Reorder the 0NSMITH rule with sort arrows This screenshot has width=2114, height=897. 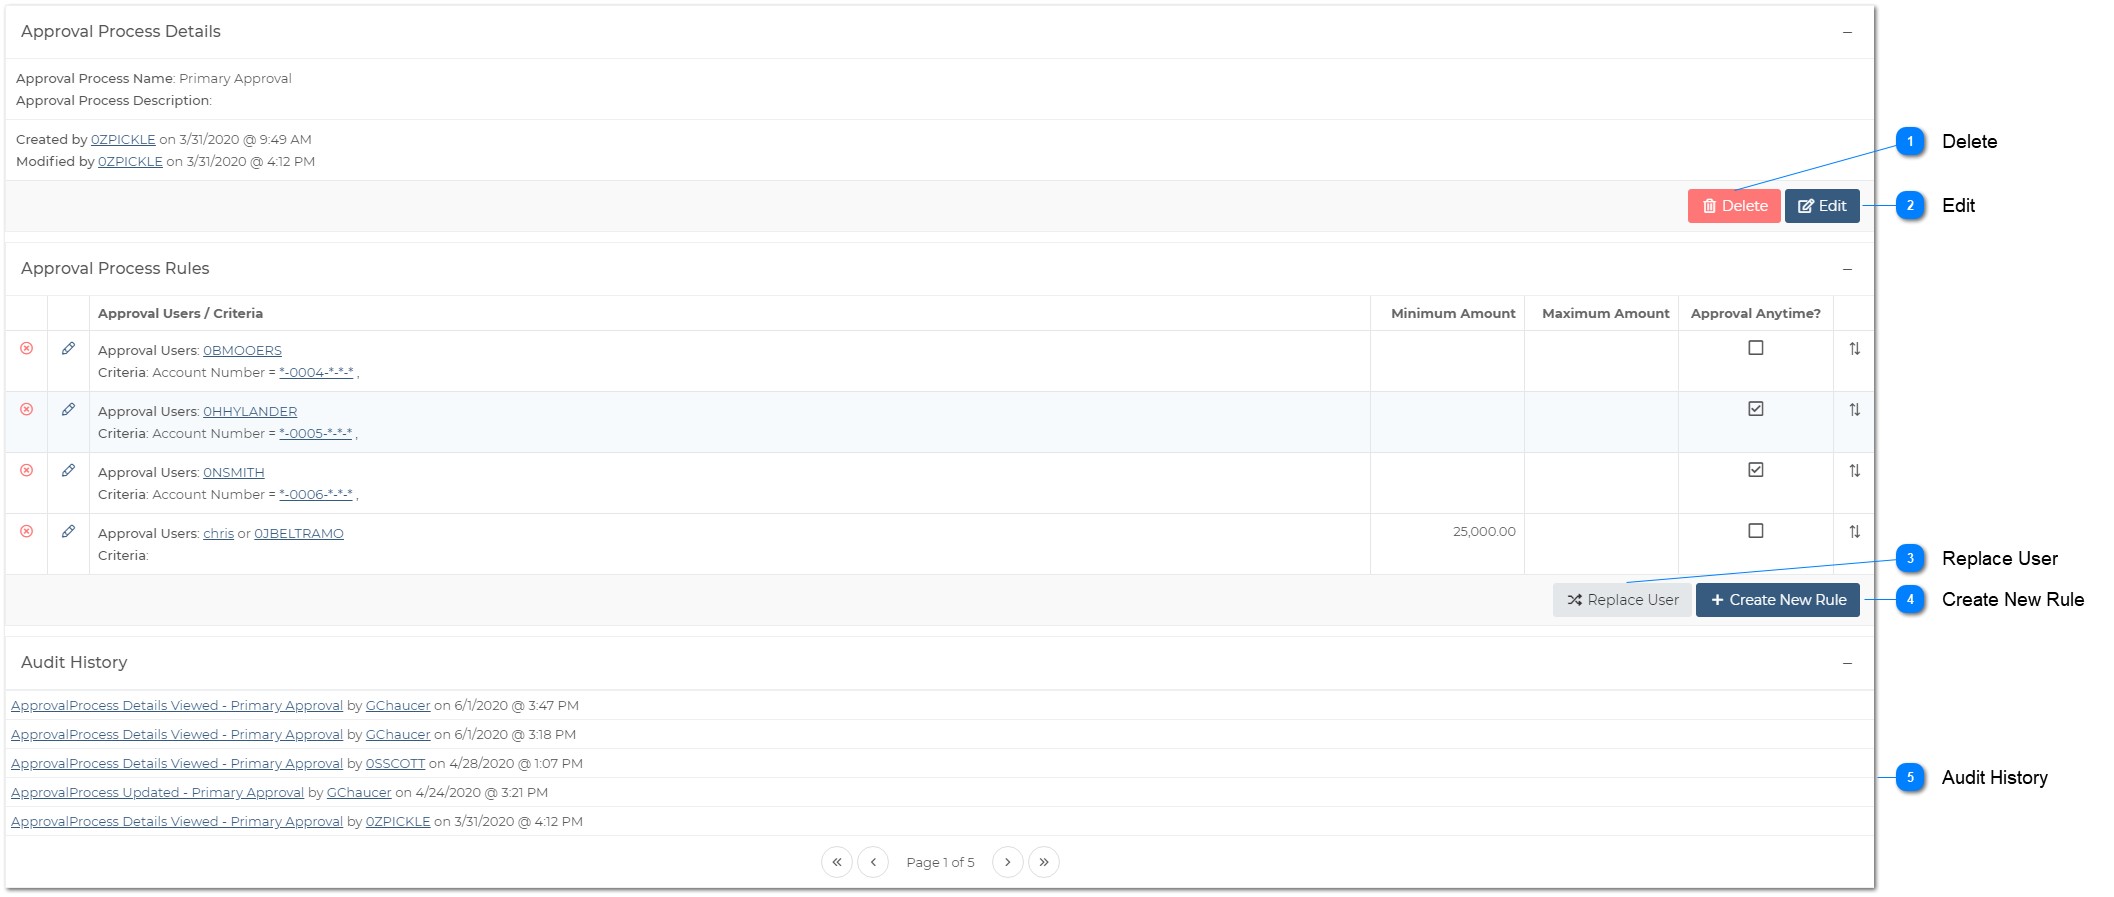tap(1855, 470)
